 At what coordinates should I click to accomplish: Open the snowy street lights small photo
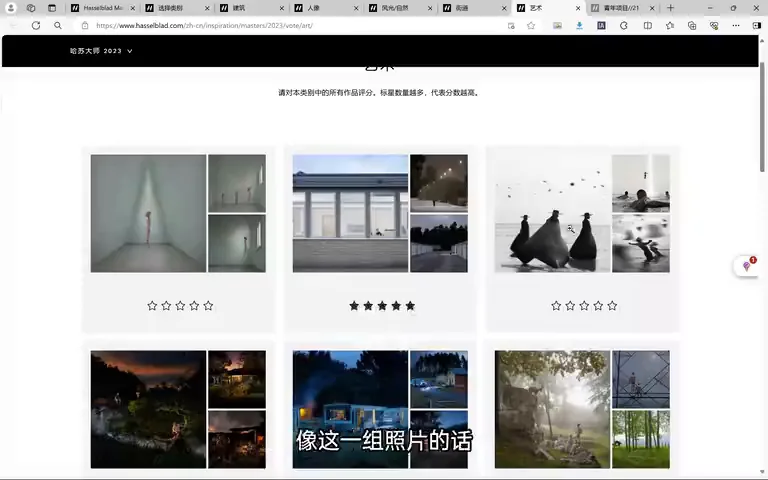click(x=439, y=183)
